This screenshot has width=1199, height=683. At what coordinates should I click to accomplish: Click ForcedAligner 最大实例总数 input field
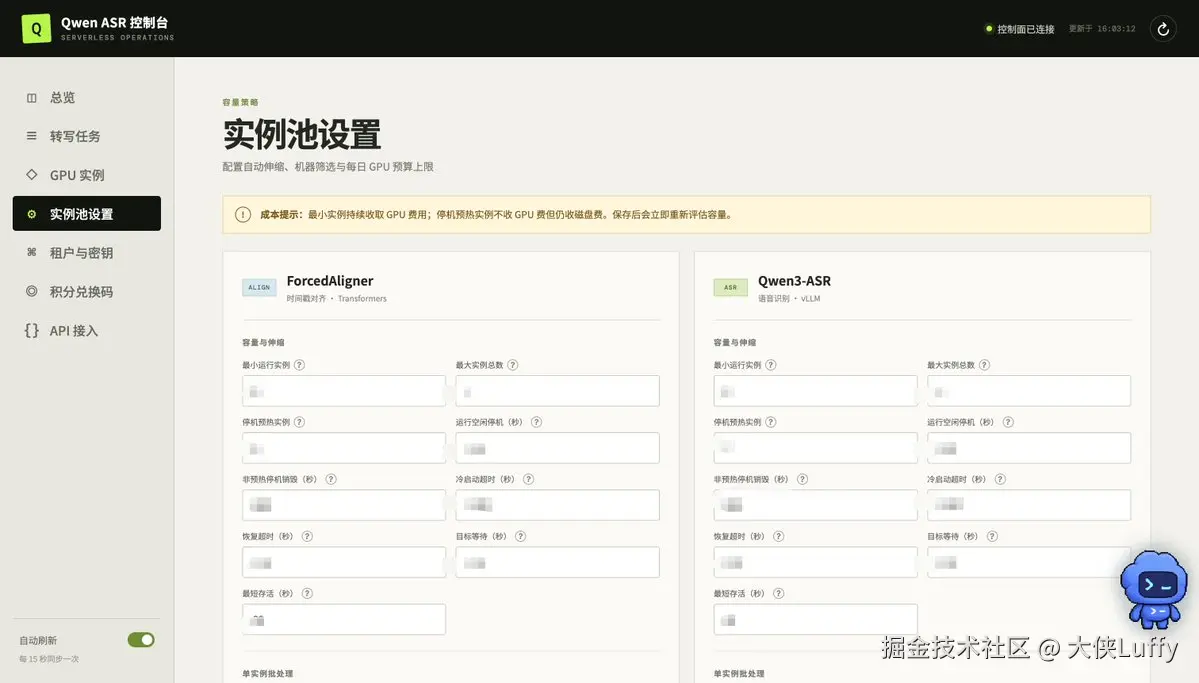point(557,391)
